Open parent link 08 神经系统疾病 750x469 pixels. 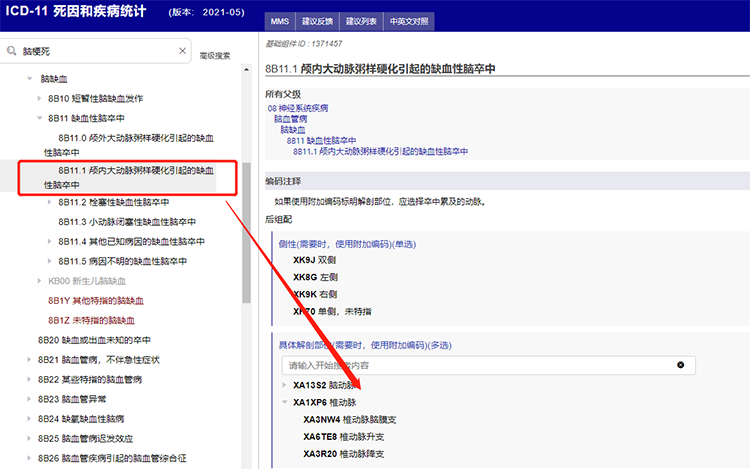click(298, 108)
